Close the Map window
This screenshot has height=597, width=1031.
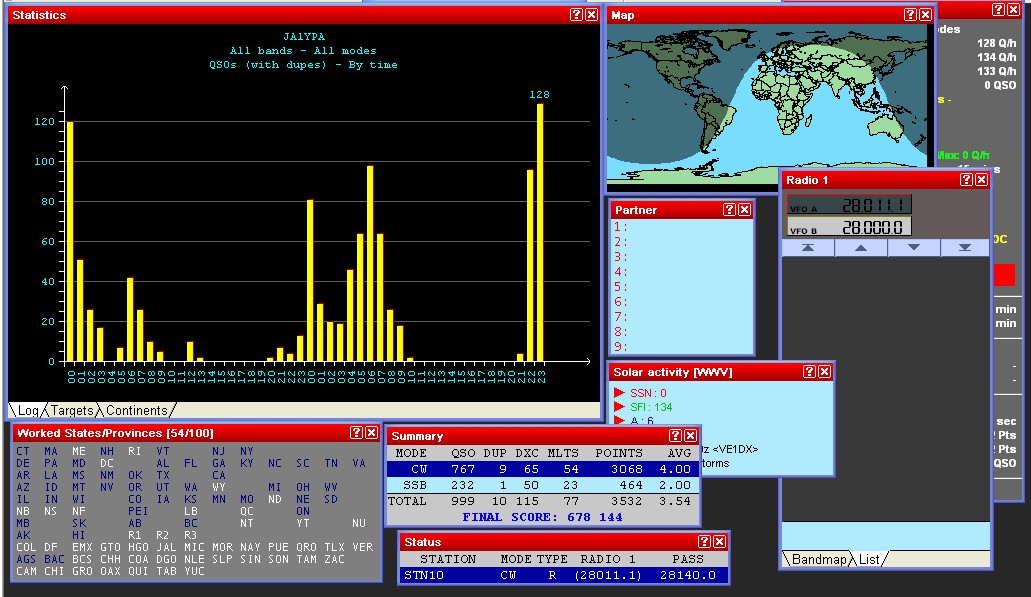[925, 14]
